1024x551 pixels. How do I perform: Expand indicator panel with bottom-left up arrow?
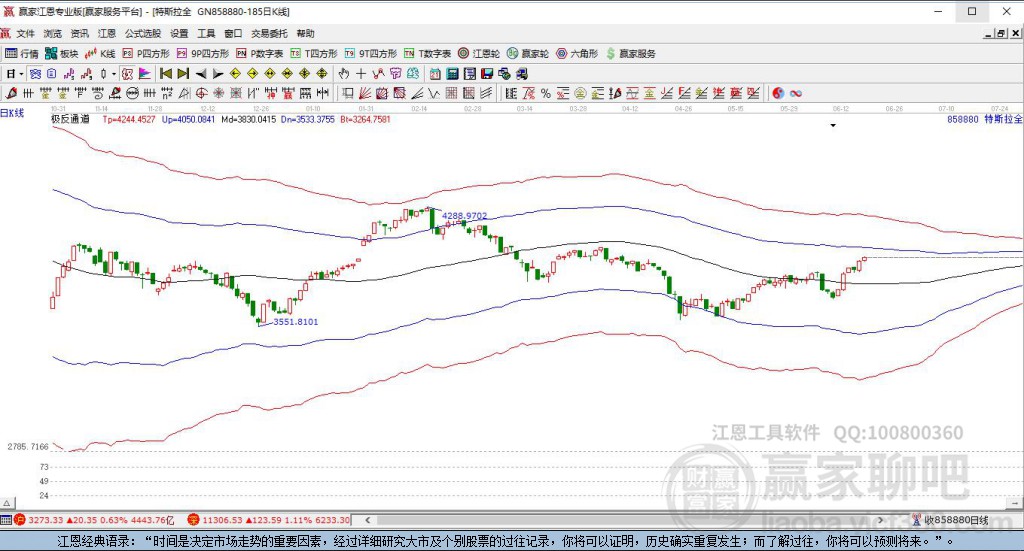click(x=7, y=503)
